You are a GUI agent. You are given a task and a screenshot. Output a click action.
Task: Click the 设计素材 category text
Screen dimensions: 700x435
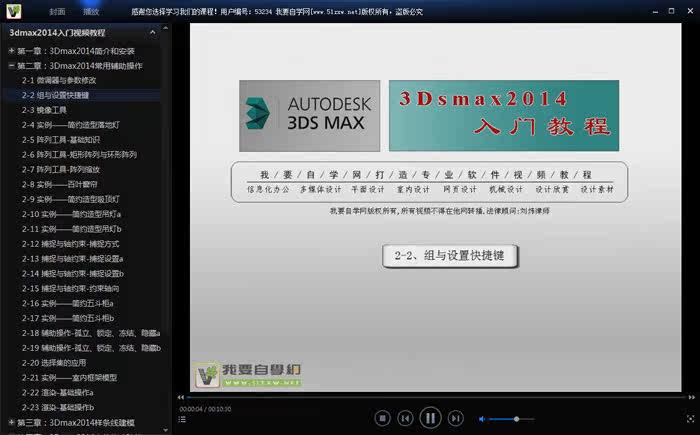597,189
